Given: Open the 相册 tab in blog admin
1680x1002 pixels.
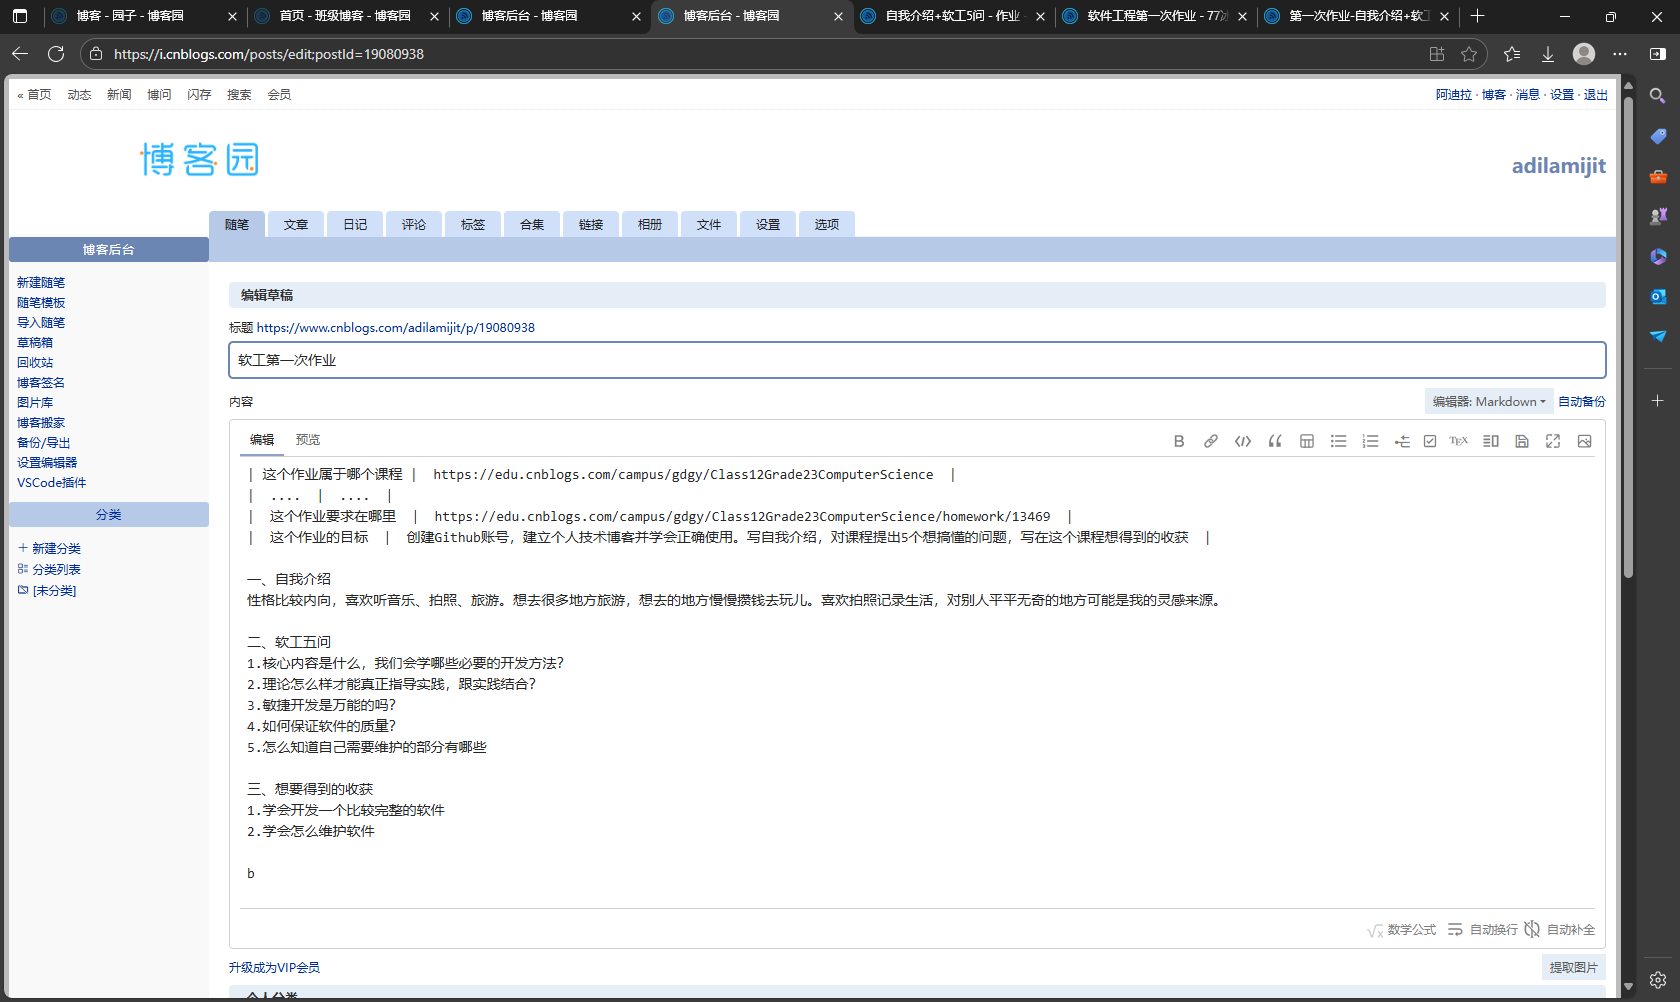Looking at the screenshot, I should tap(649, 224).
